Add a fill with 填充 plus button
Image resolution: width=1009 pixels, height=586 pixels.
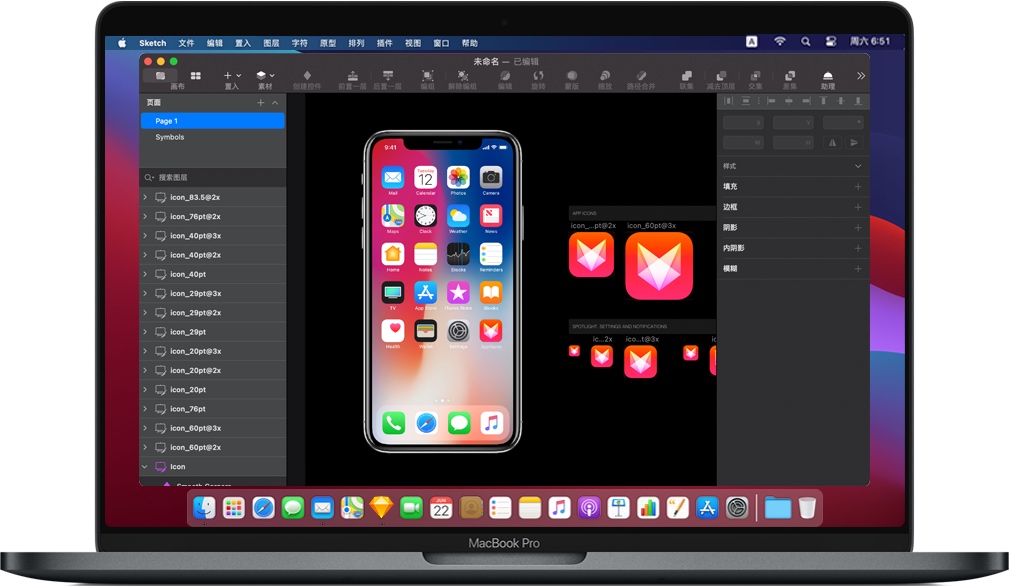pyautogui.click(x=857, y=187)
